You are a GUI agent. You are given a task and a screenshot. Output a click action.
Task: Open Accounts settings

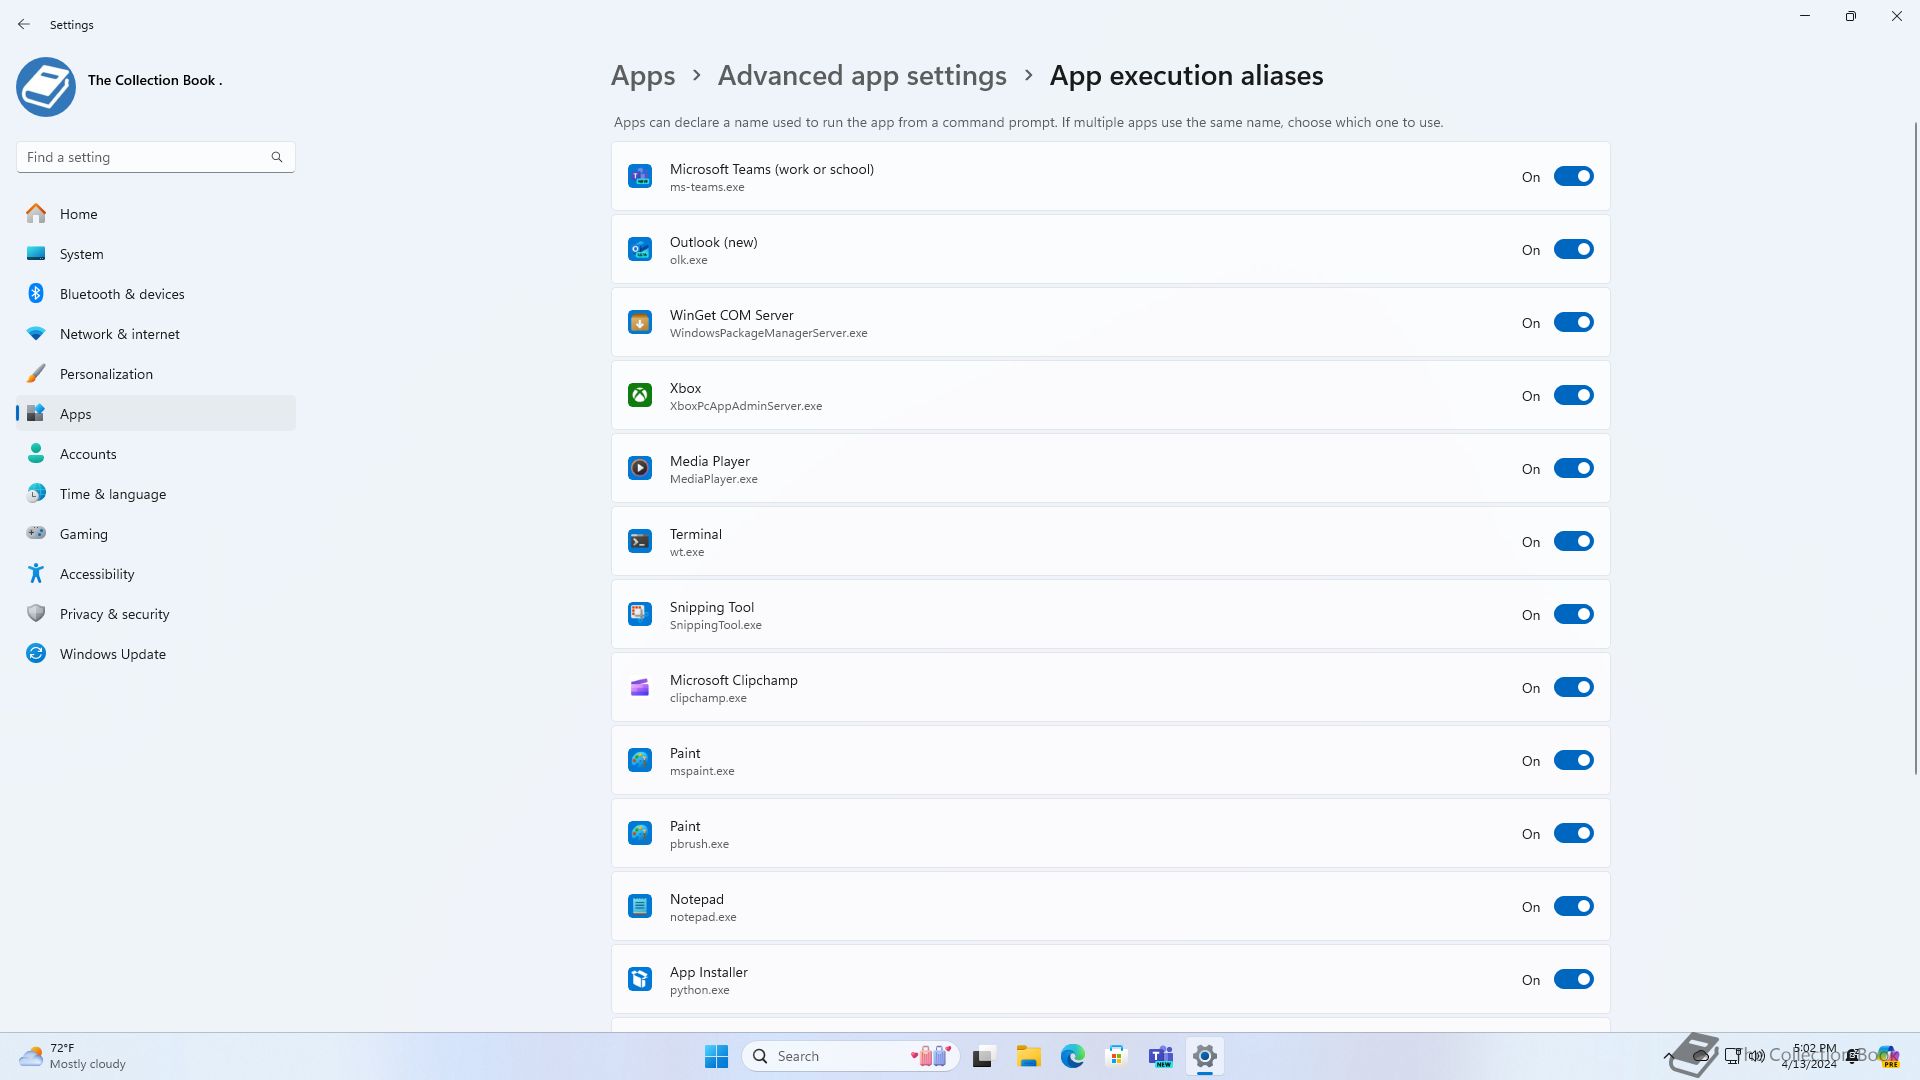[x=156, y=454]
